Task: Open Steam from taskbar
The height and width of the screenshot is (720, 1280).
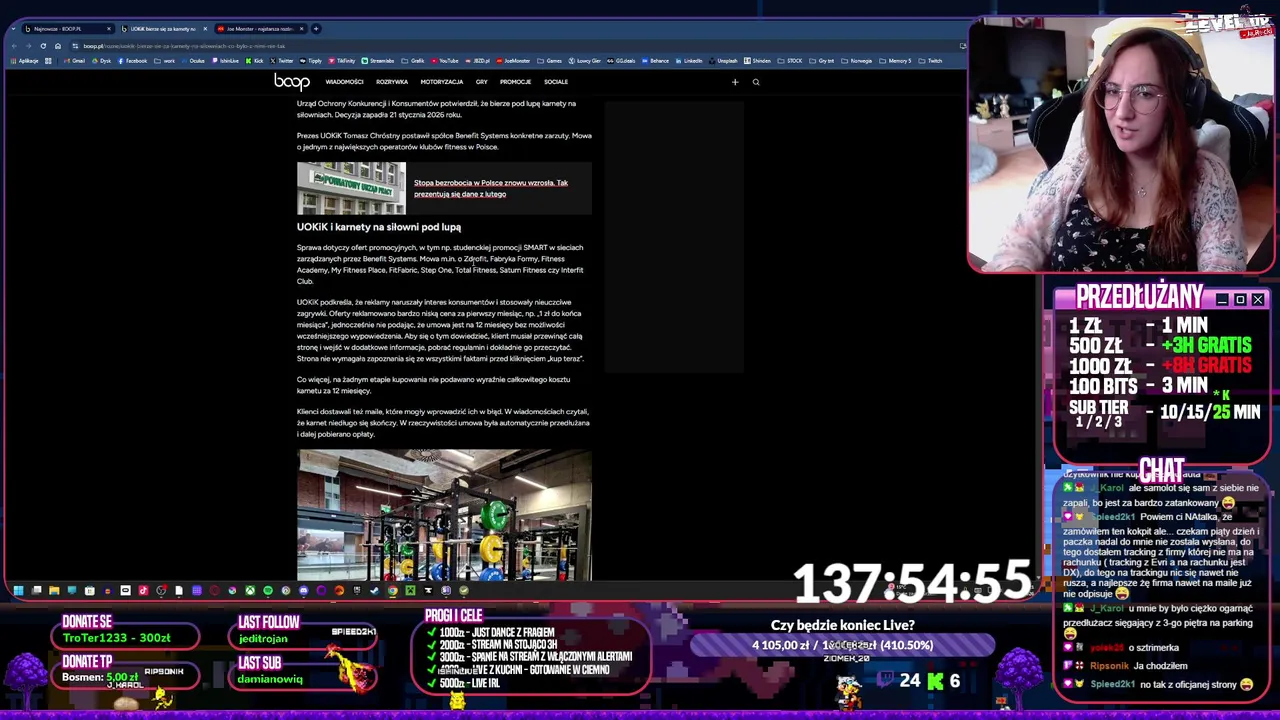Action: pos(374,591)
